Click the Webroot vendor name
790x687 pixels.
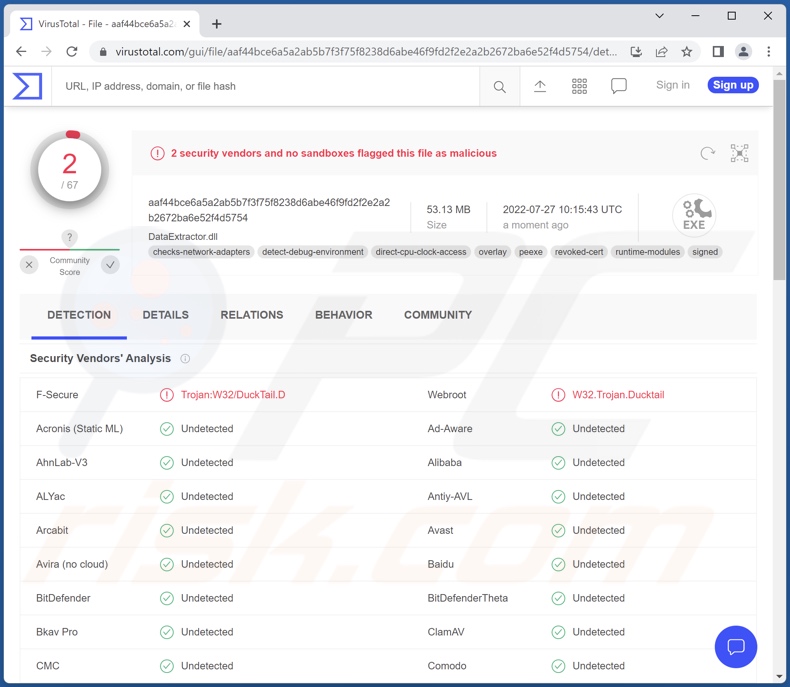447,395
